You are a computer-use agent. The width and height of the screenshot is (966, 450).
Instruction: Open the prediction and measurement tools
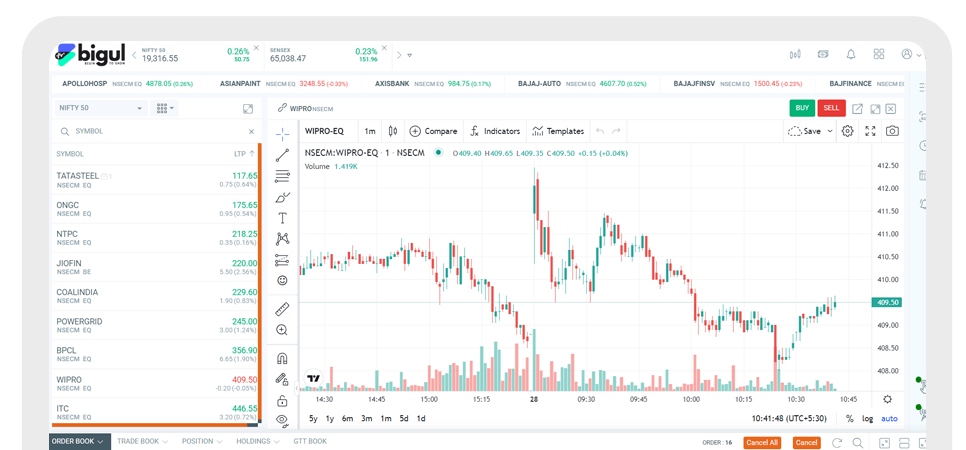(282, 260)
